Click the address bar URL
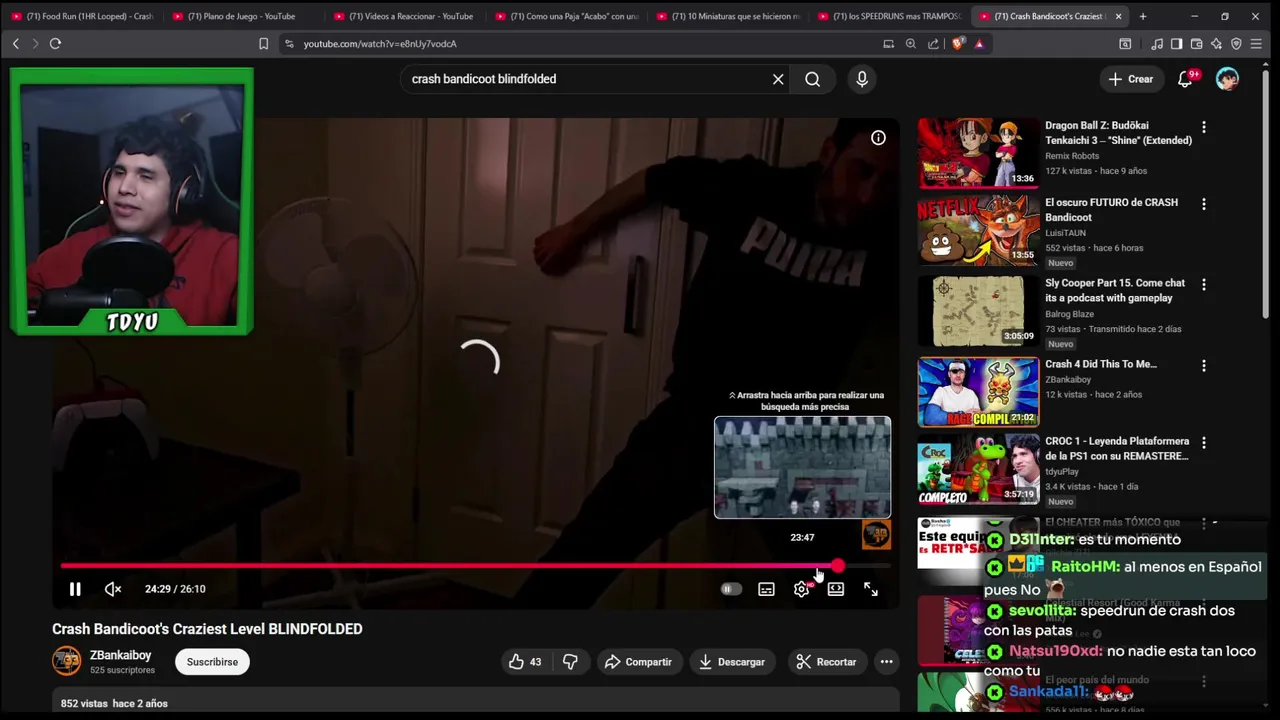Viewport: 1280px width, 720px height. (x=380, y=44)
